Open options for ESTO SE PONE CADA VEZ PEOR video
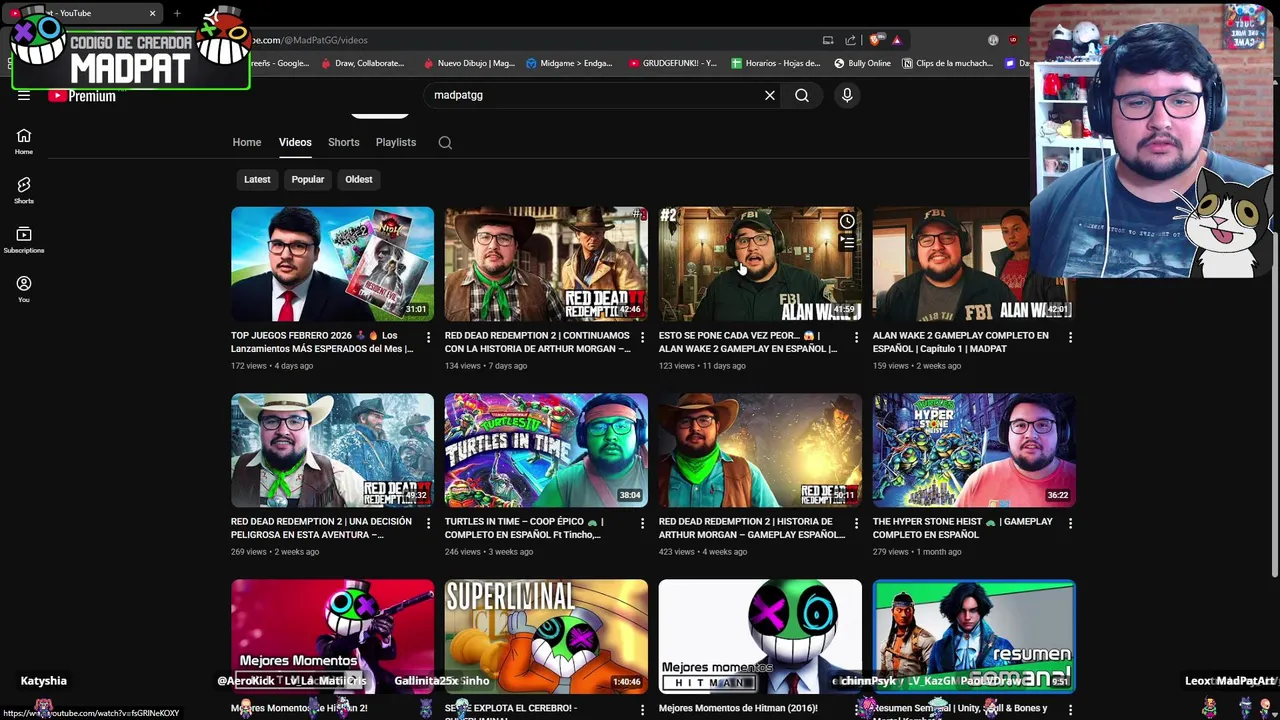The image size is (1280, 720). [x=856, y=337]
